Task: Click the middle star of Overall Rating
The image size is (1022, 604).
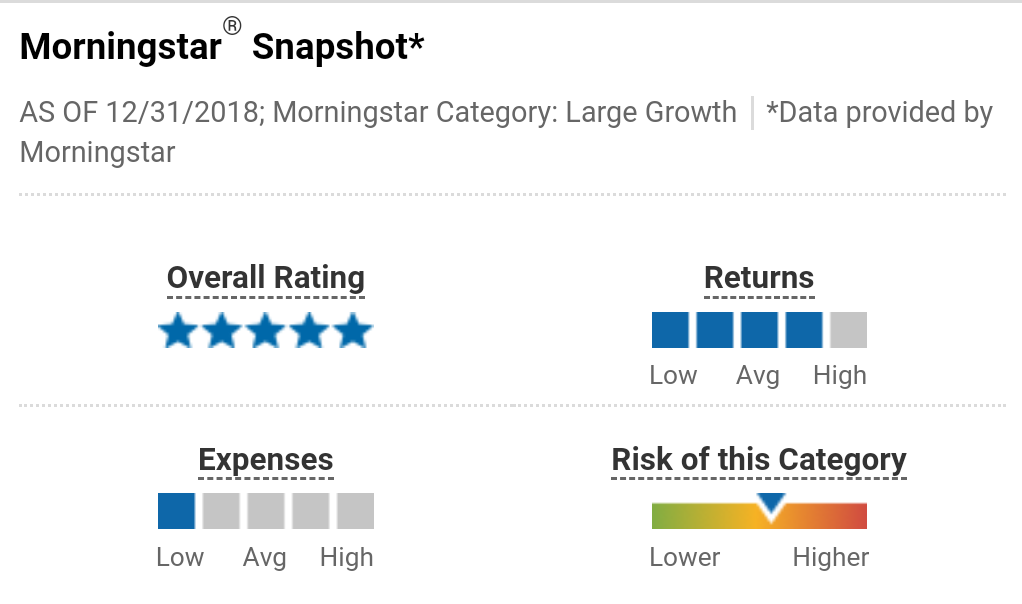Action: pos(265,331)
